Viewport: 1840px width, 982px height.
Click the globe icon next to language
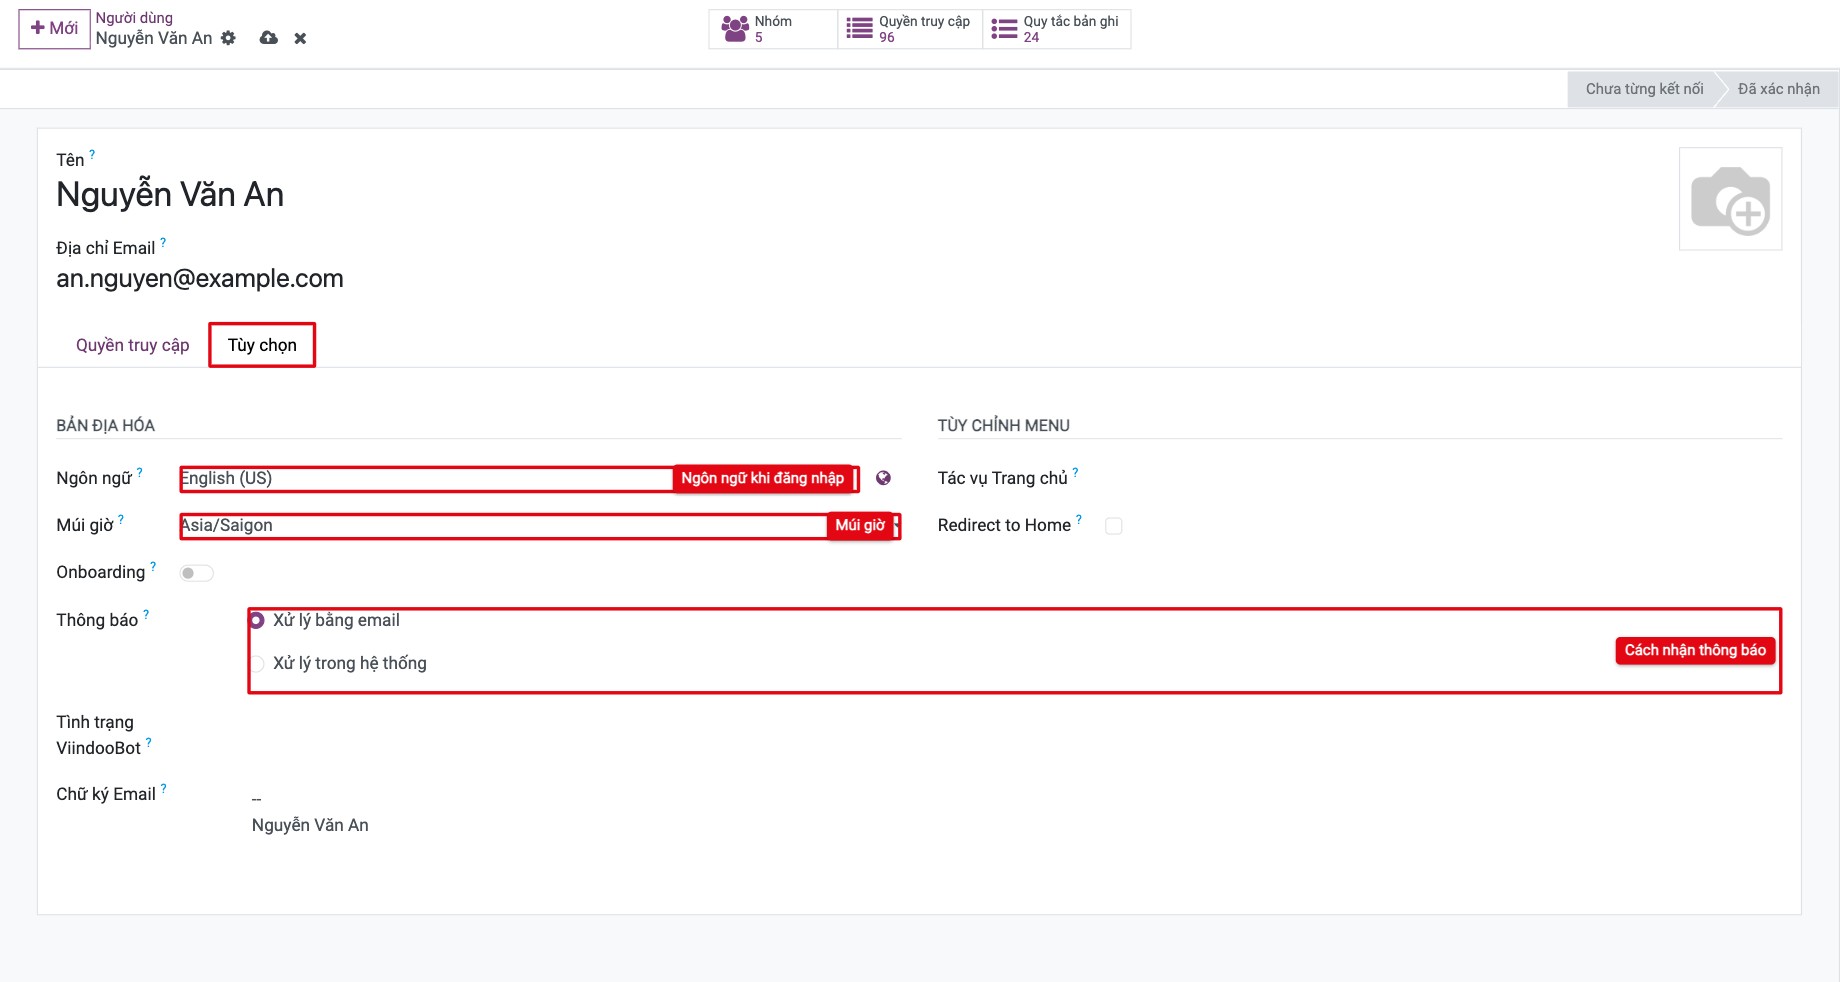(883, 478)
